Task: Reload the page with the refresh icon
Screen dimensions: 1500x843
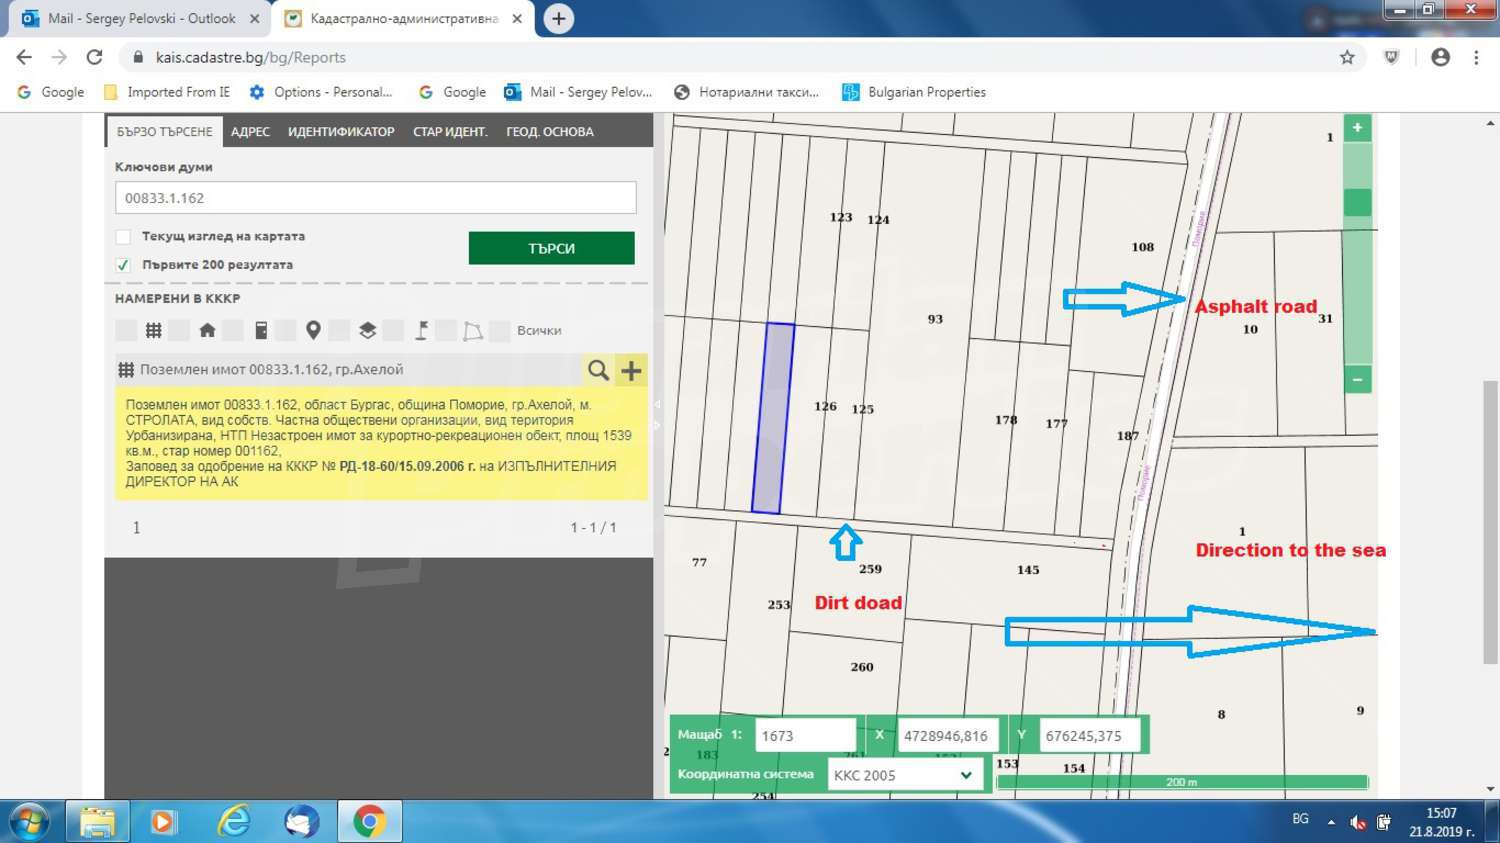Action: pyautogui.click(x=94, y=58)
